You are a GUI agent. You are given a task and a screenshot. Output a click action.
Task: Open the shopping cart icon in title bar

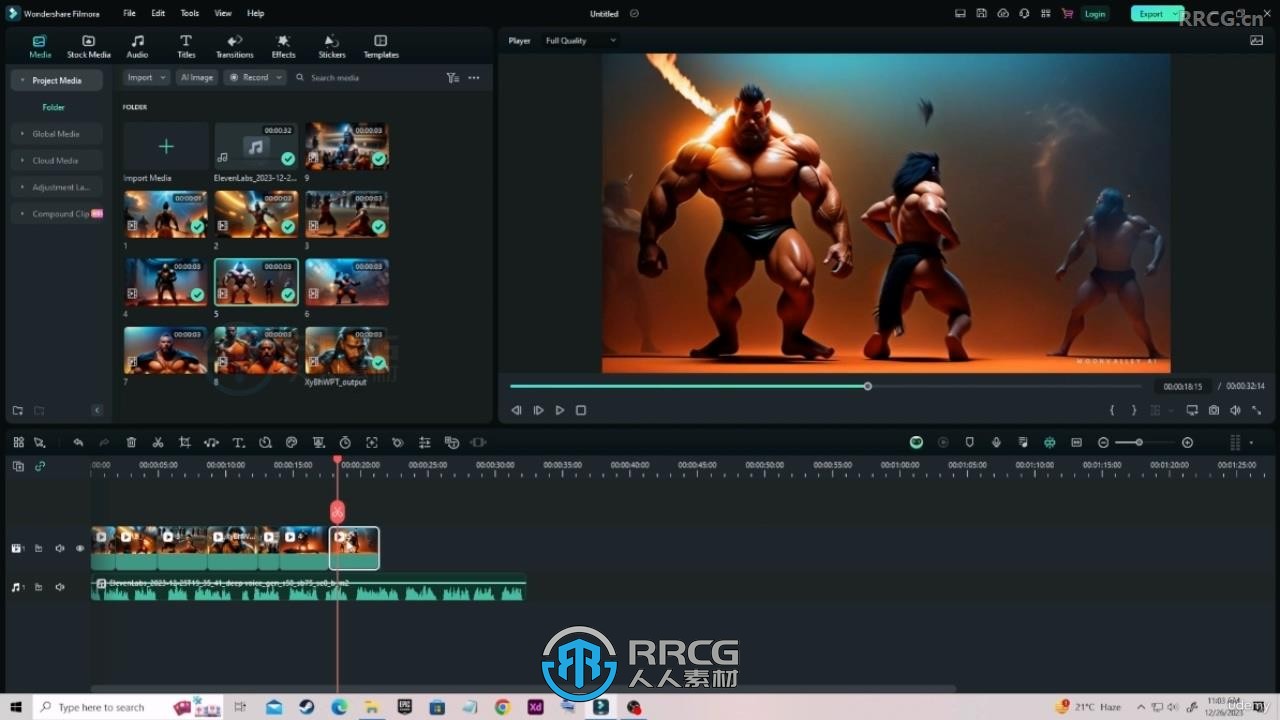(1067, 13)
